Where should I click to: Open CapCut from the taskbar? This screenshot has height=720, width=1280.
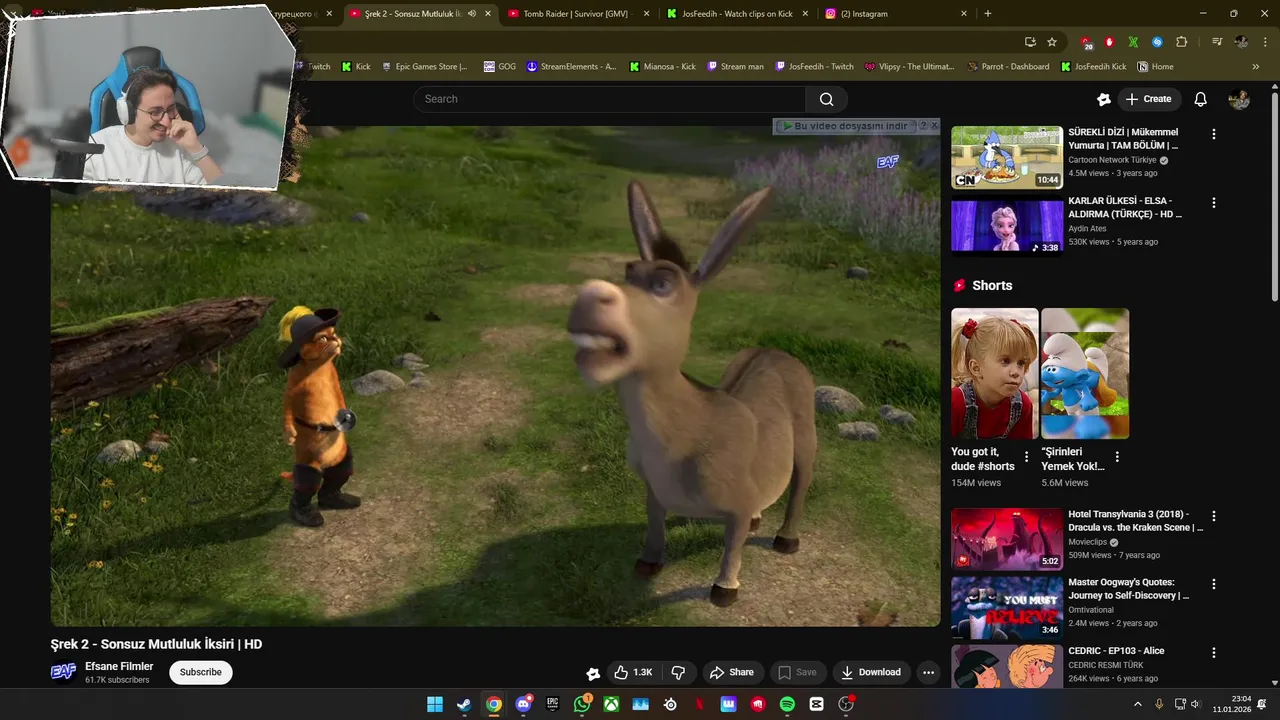pos(816,704)
